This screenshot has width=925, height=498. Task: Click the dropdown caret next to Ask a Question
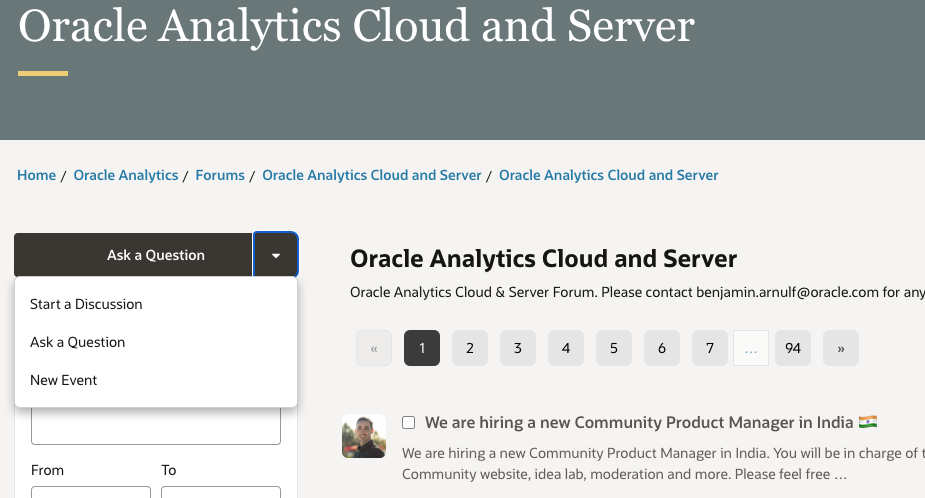pos(275,255)
